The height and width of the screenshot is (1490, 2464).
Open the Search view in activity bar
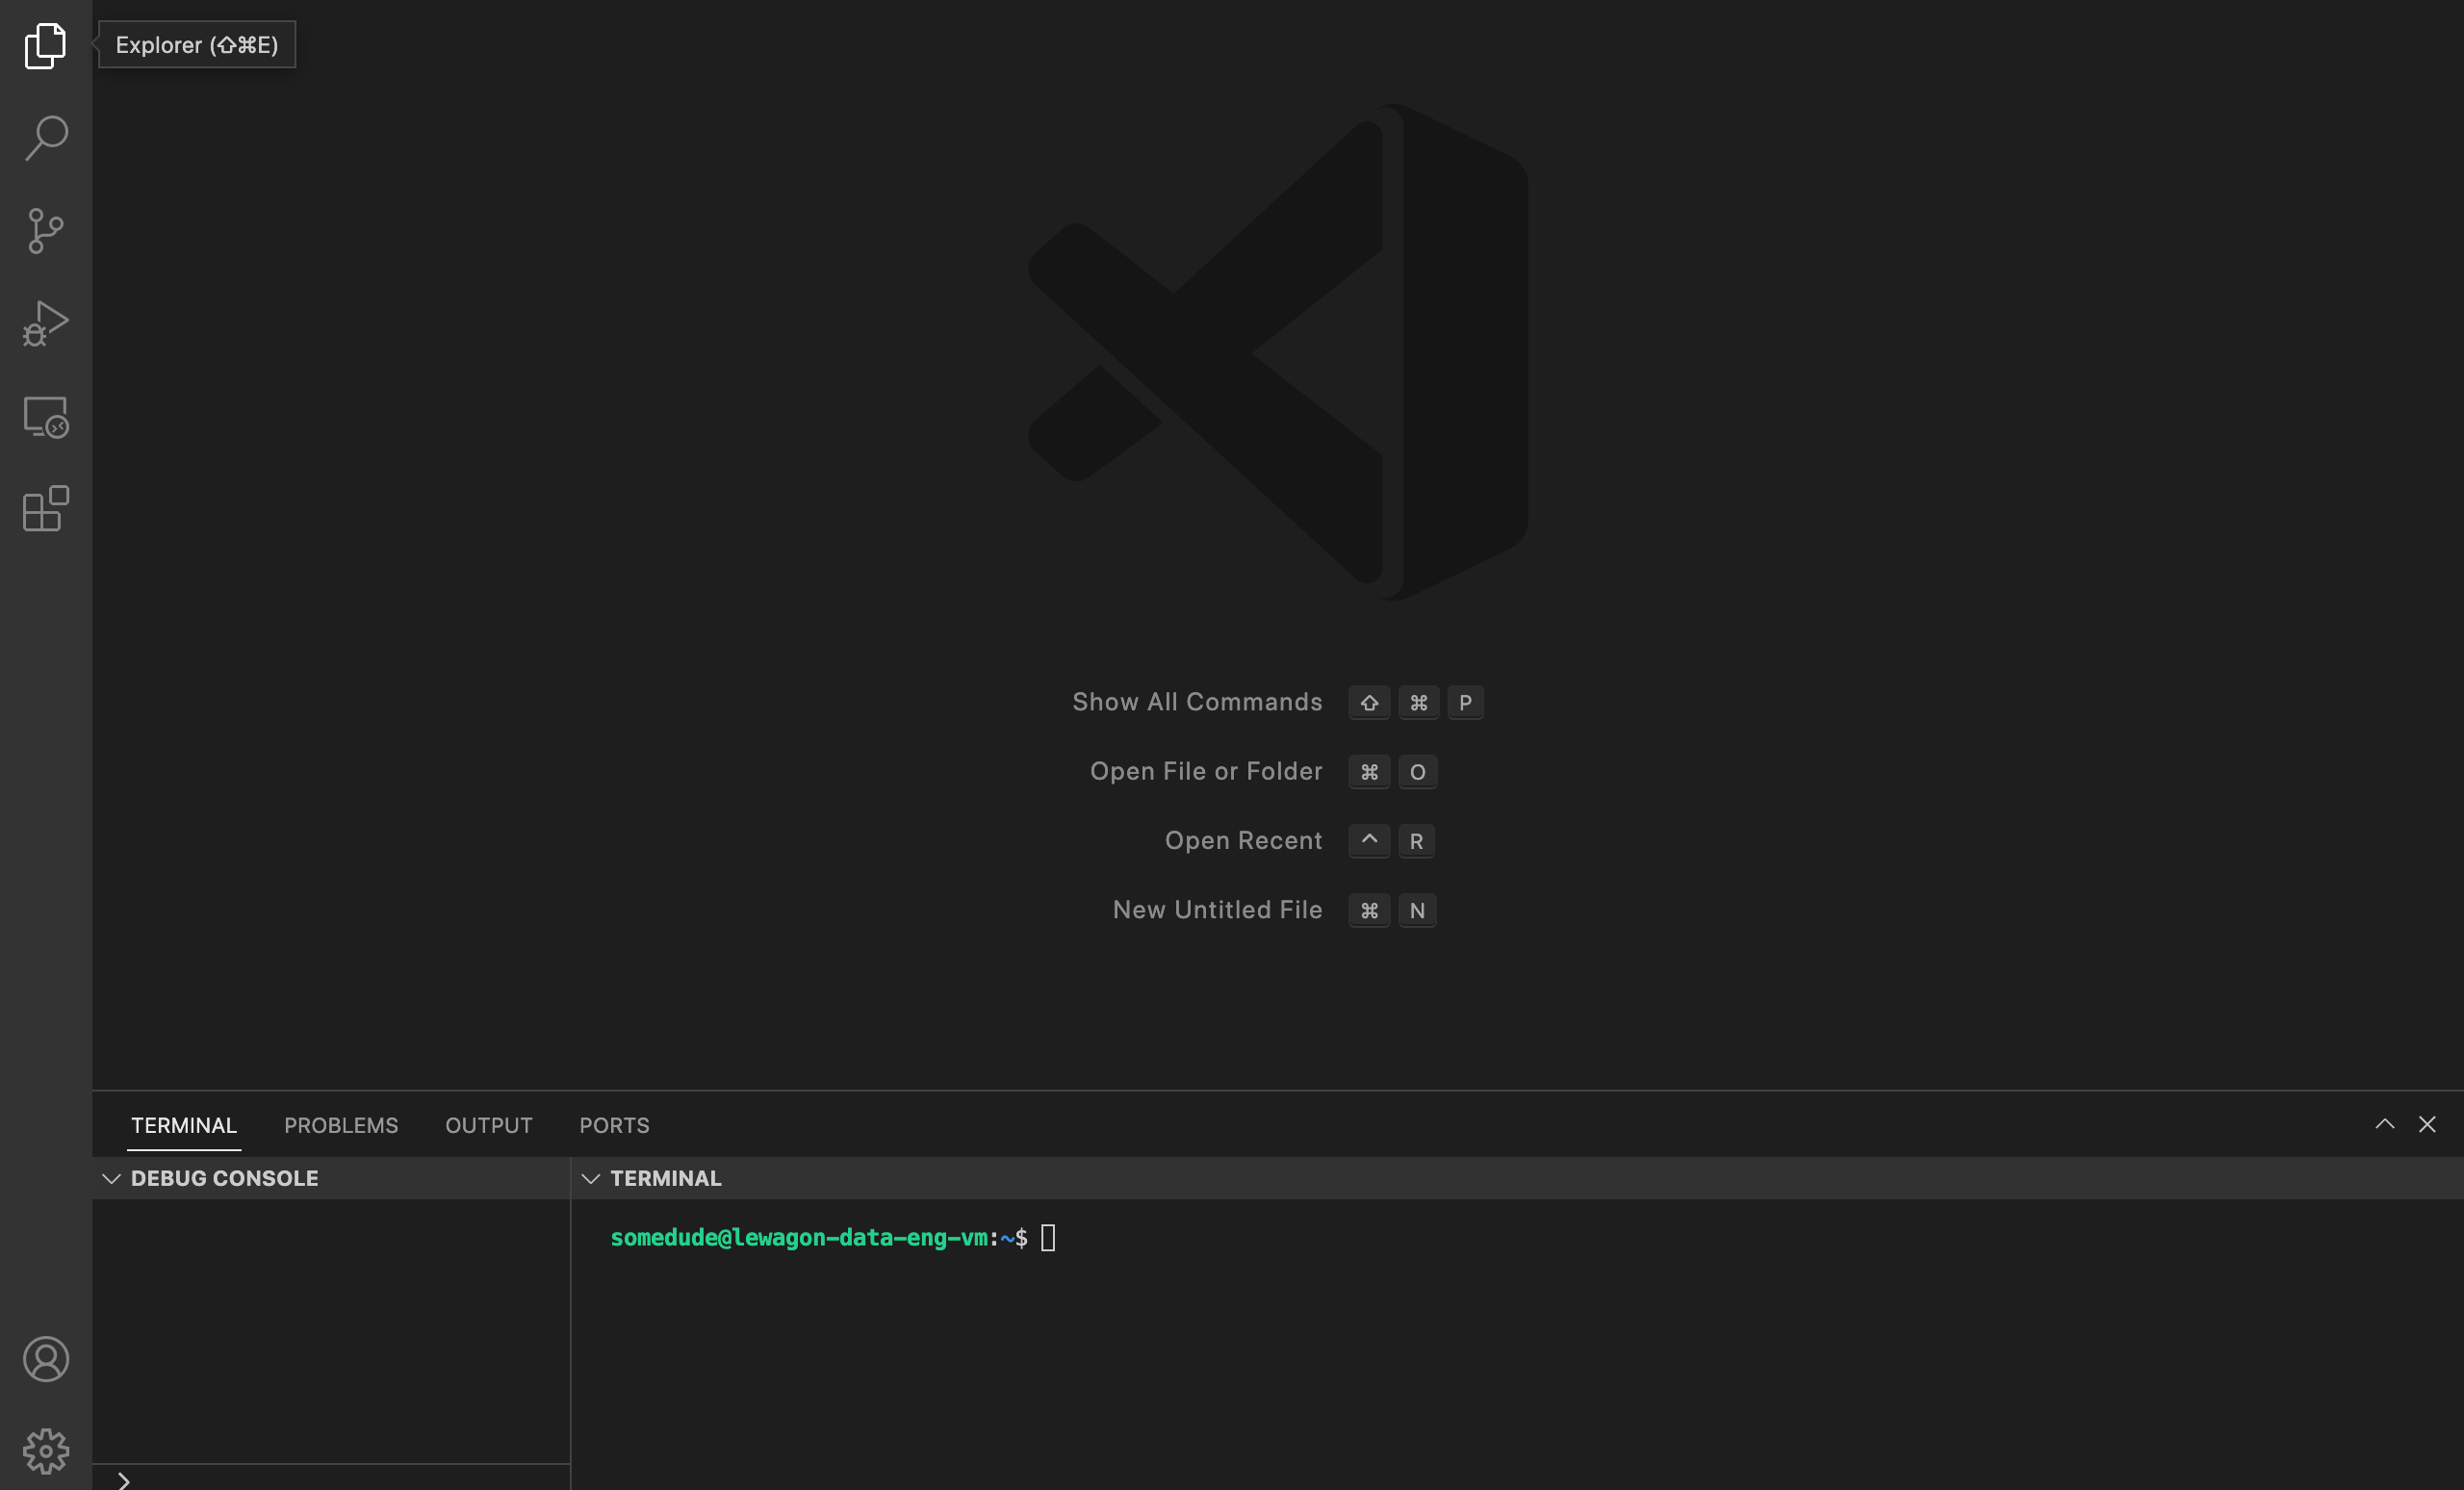pyautogui.click(x=46, y=138)
